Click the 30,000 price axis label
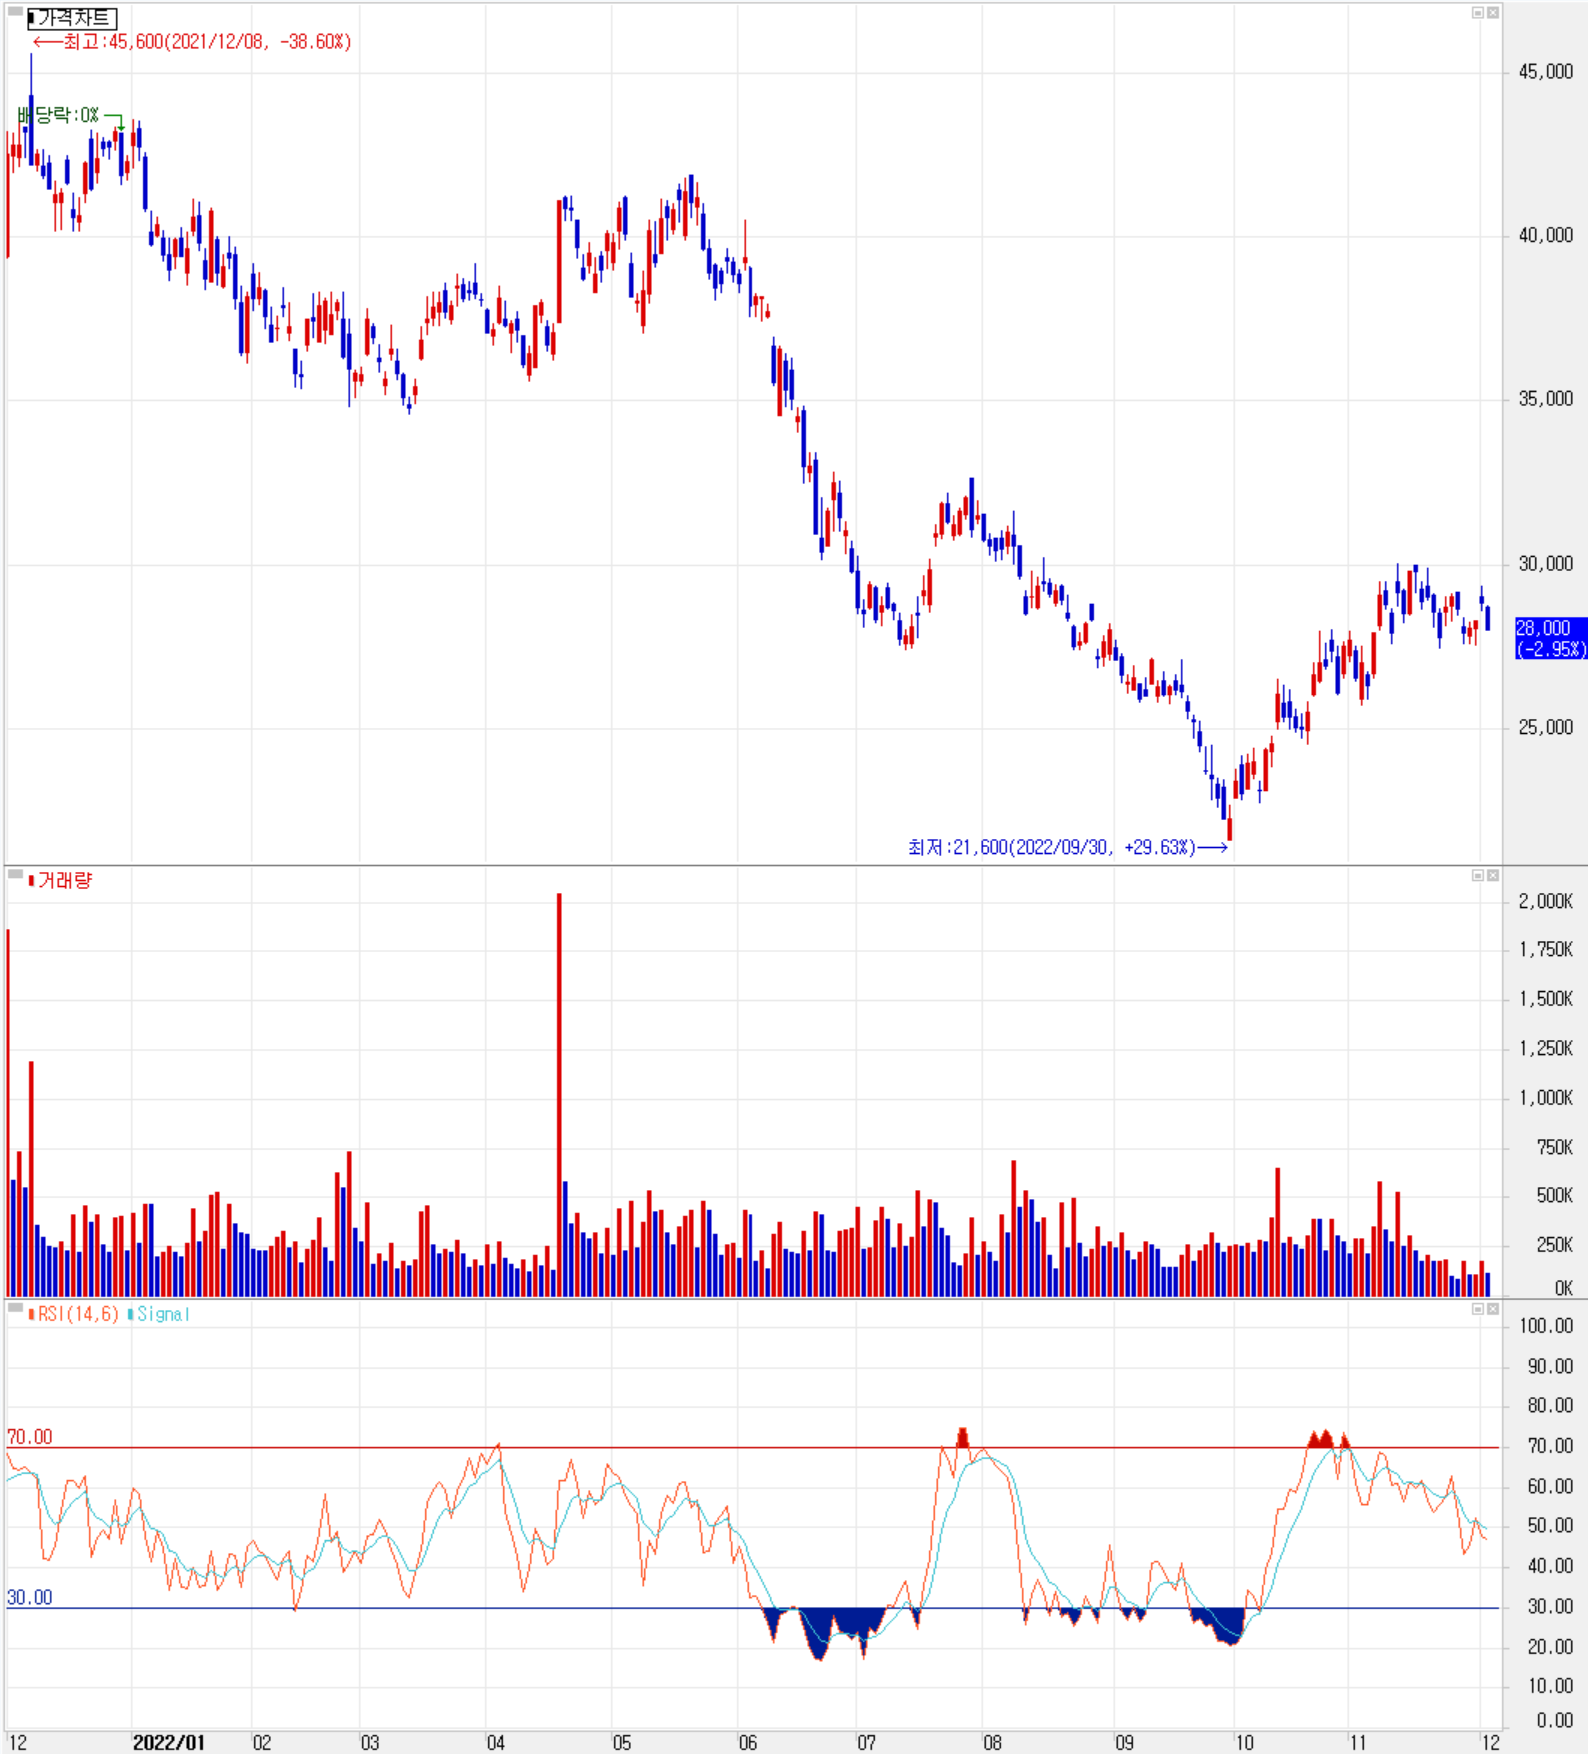The image size is (1588, 1754). click(x=1545, y=563)
